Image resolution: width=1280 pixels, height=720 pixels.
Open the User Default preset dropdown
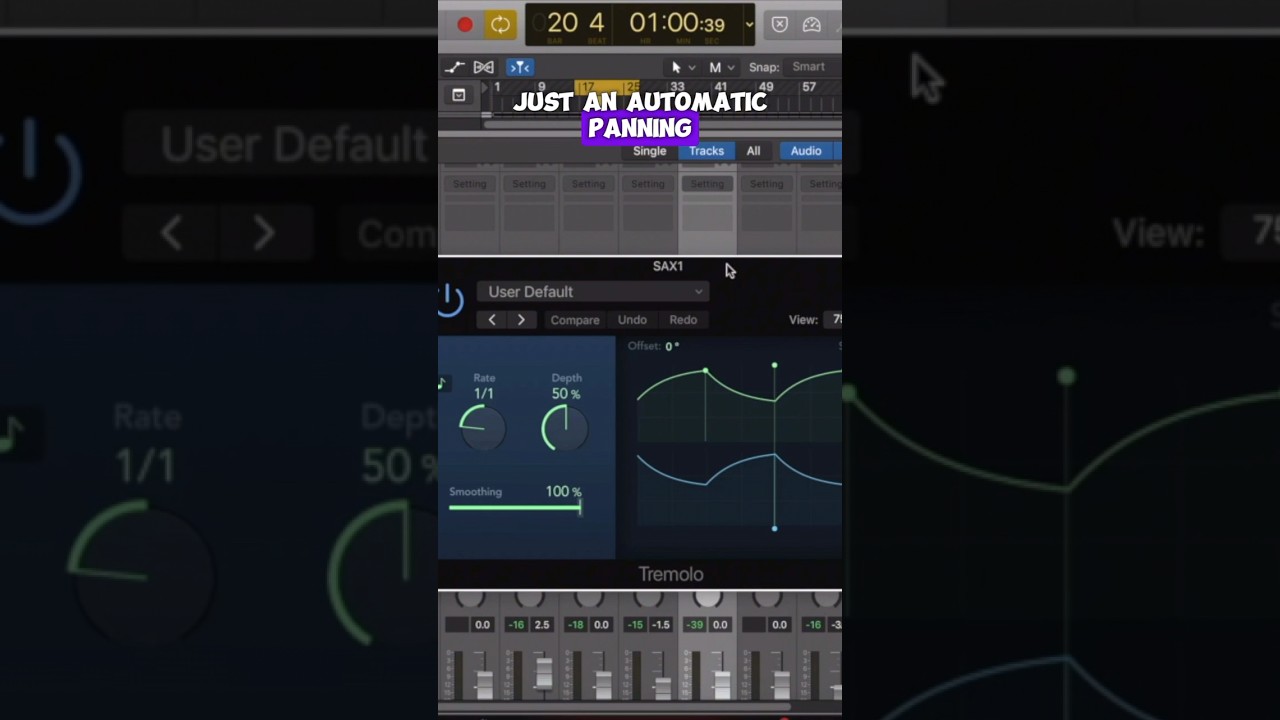[593, 292]
